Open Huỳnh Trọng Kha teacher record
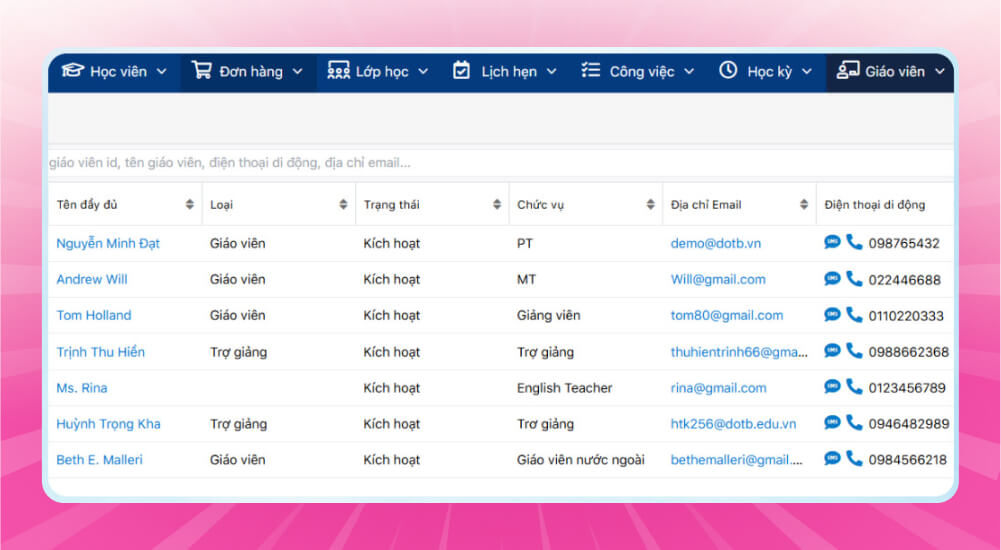The width and height of the screenshot is (1001, 550). [109, 424]
